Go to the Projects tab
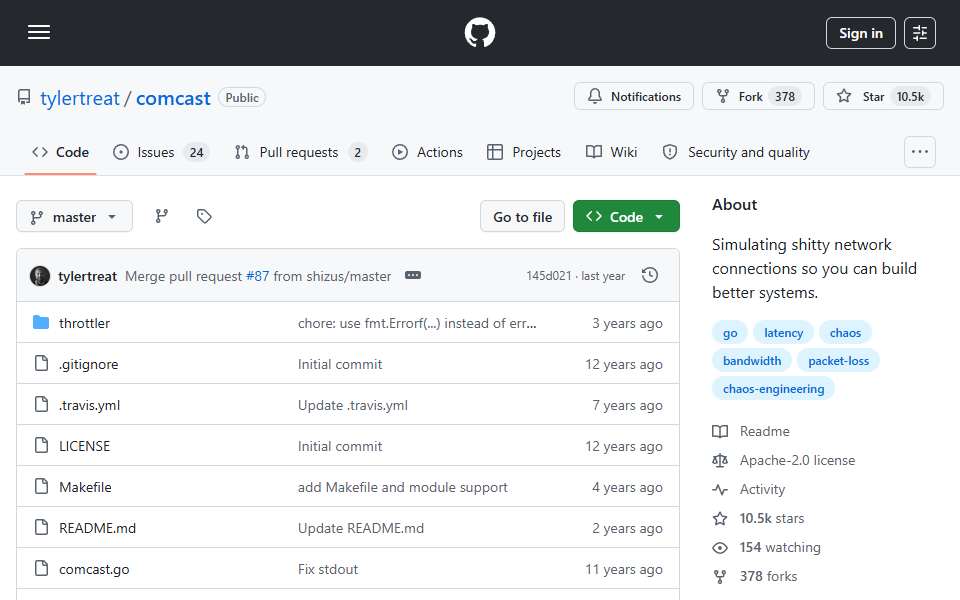Image resolution: width=960 pixels, height=600 pixels. point(523,152)
